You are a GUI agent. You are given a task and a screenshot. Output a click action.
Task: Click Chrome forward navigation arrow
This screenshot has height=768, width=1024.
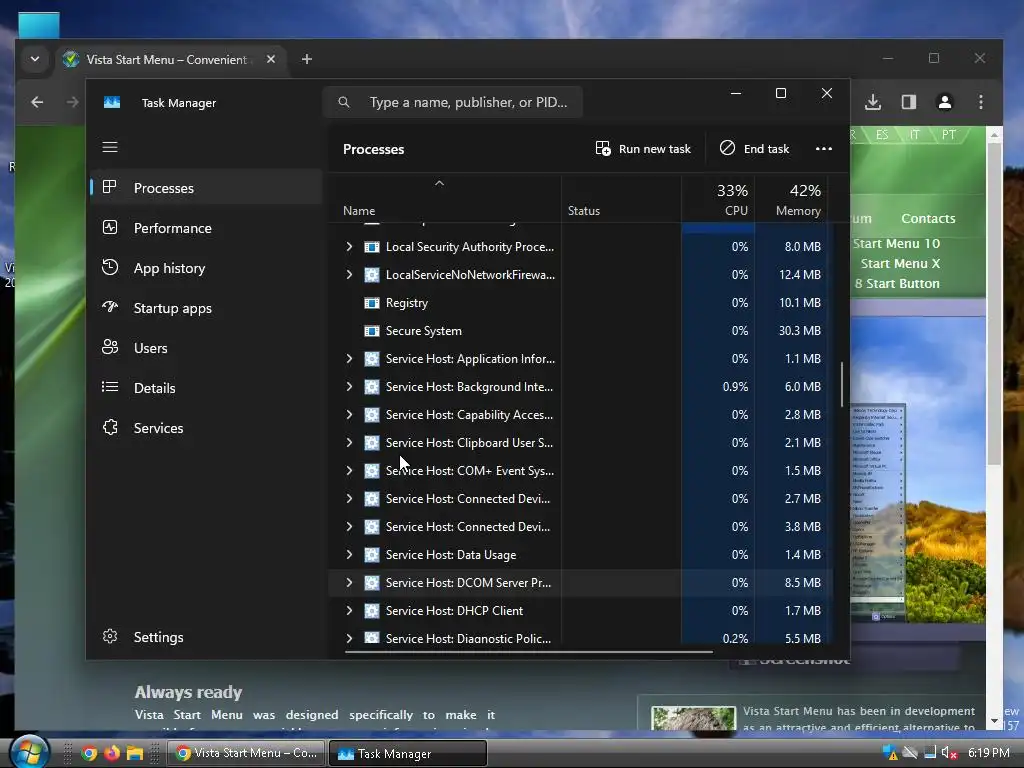click(72, 102)
